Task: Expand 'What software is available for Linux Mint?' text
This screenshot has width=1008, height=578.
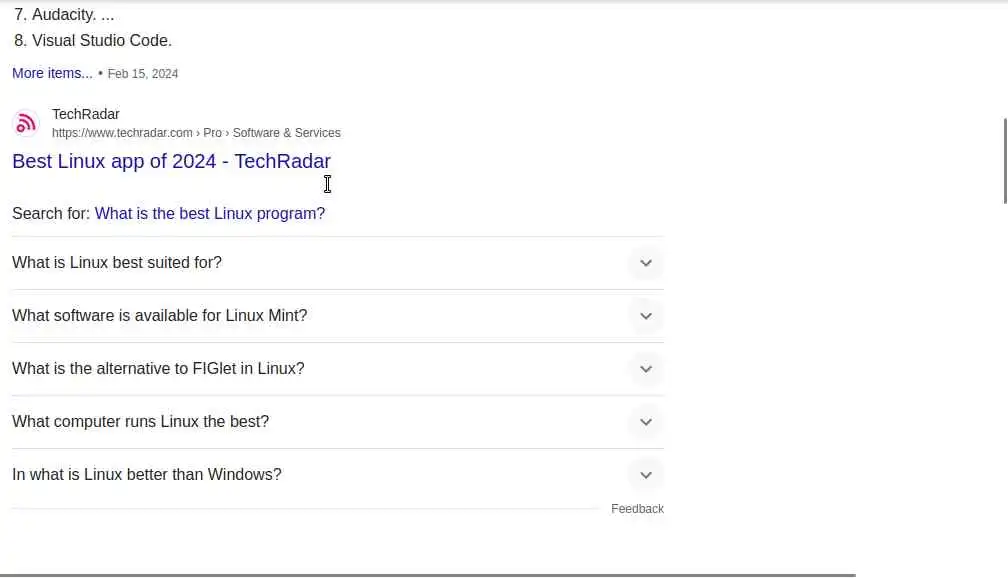Action: tap(160, 316)
